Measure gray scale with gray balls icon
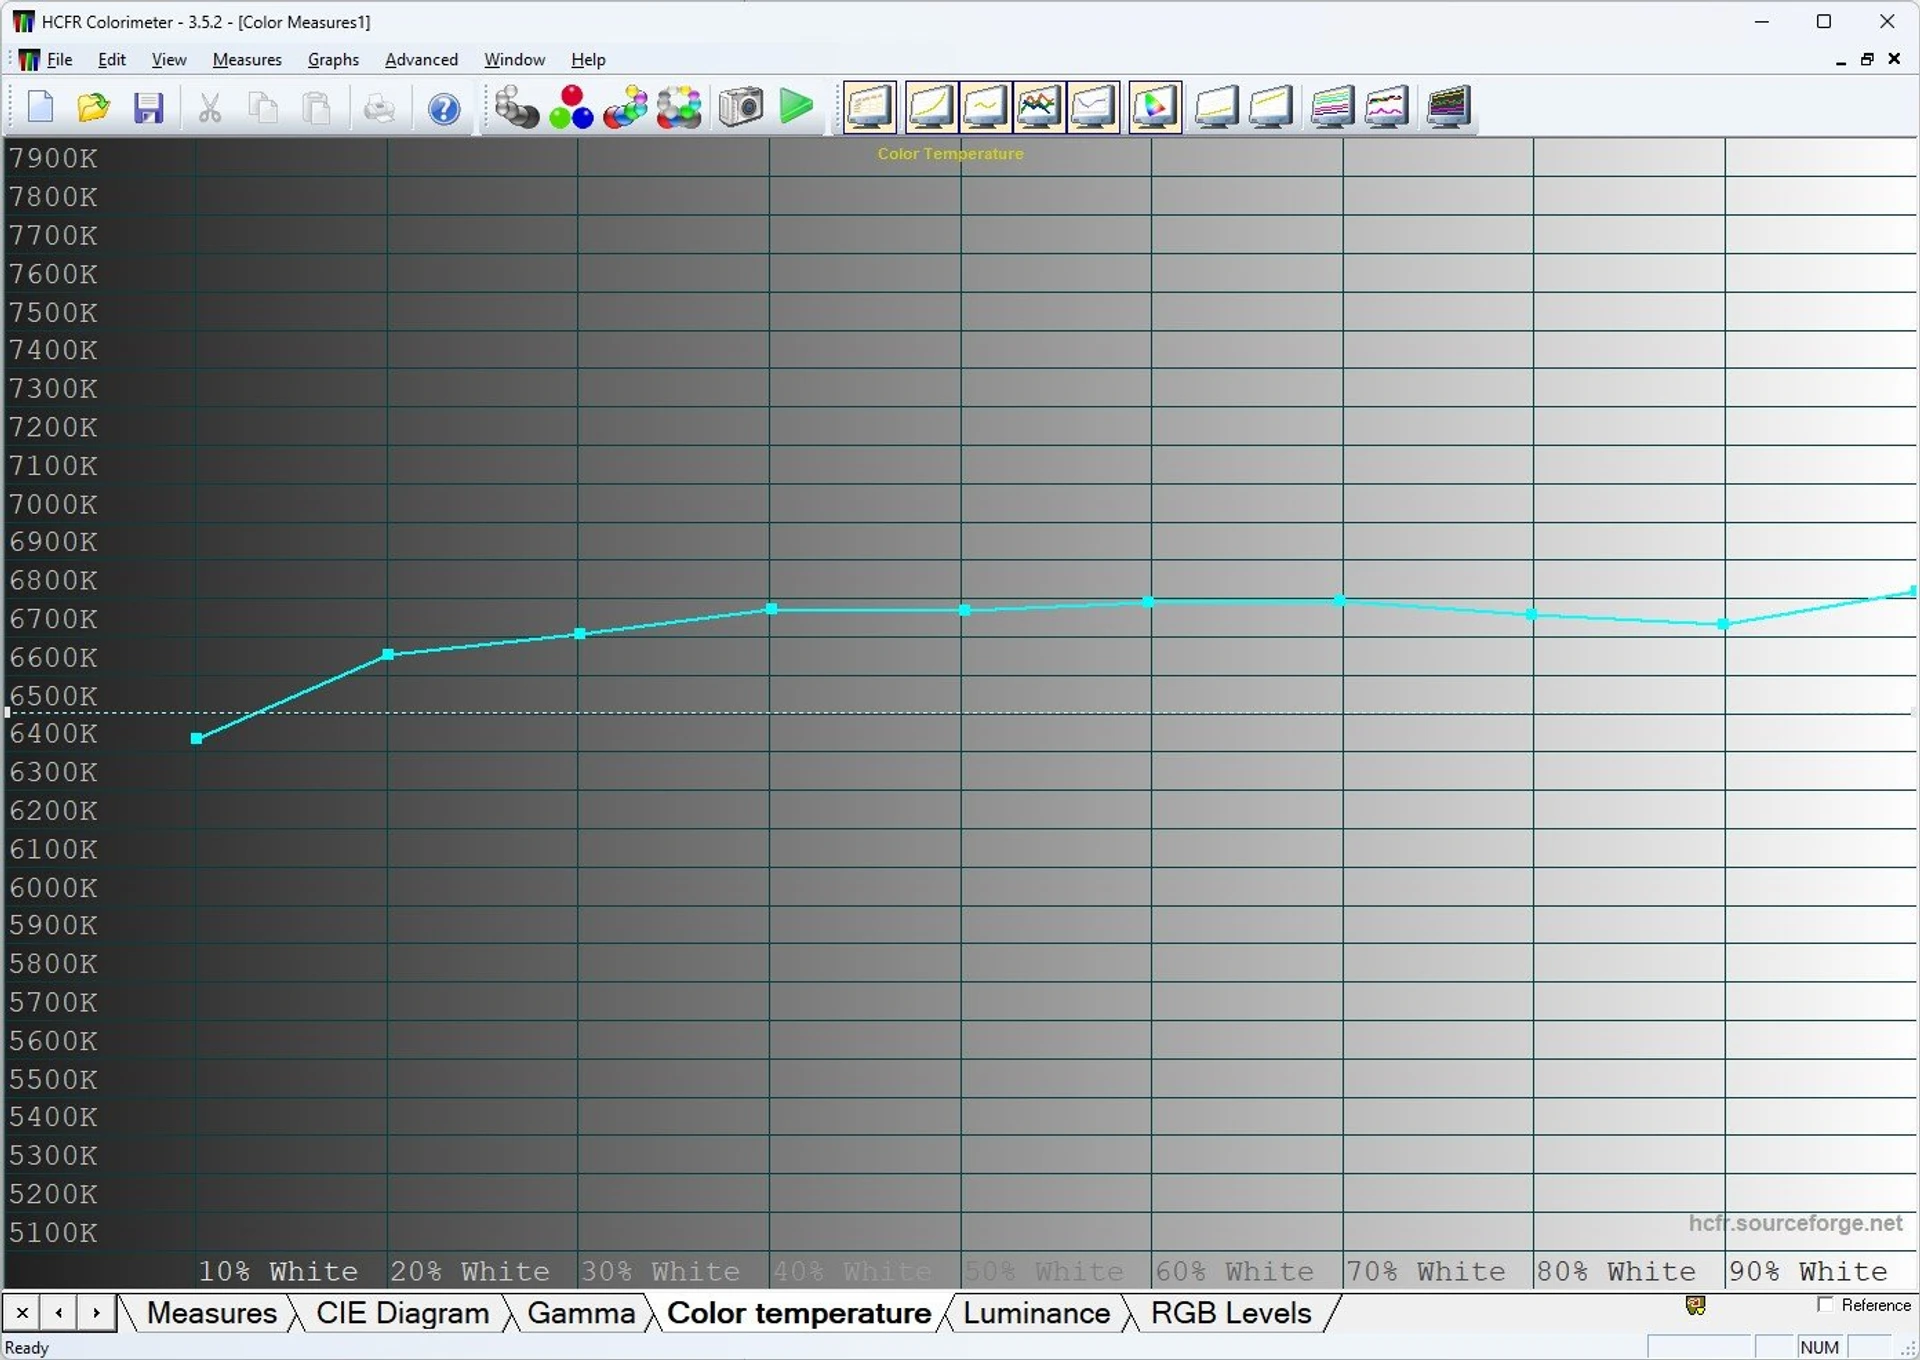1920x1360 pixels. coord(516,107)
